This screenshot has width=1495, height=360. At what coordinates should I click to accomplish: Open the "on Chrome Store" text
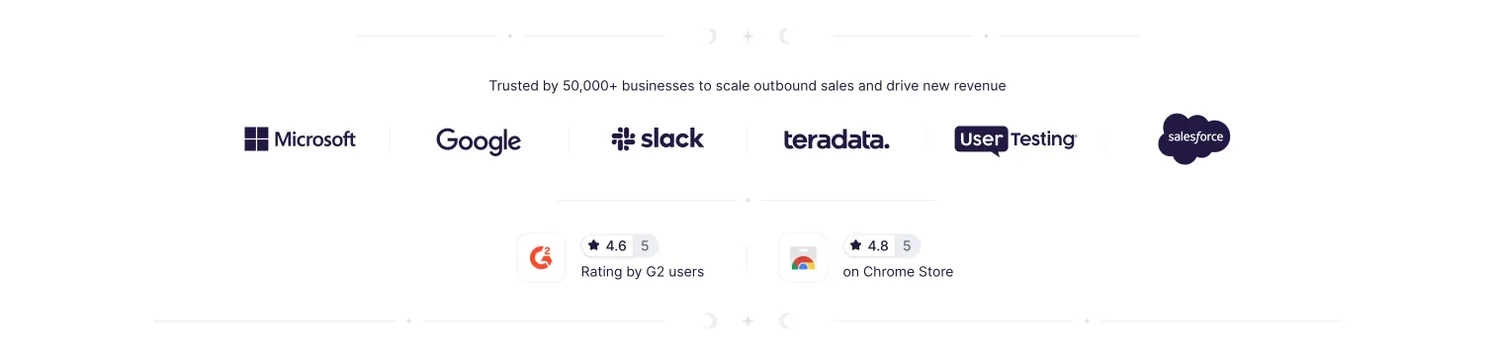click(x=898, y=272)
